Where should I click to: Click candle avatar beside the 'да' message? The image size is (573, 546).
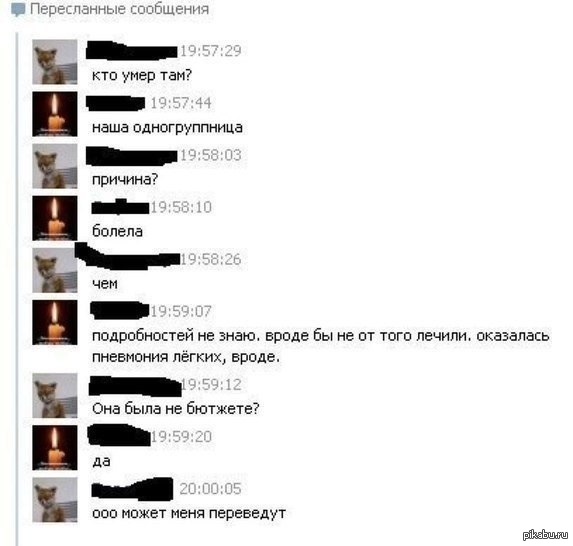coord(55,447)
